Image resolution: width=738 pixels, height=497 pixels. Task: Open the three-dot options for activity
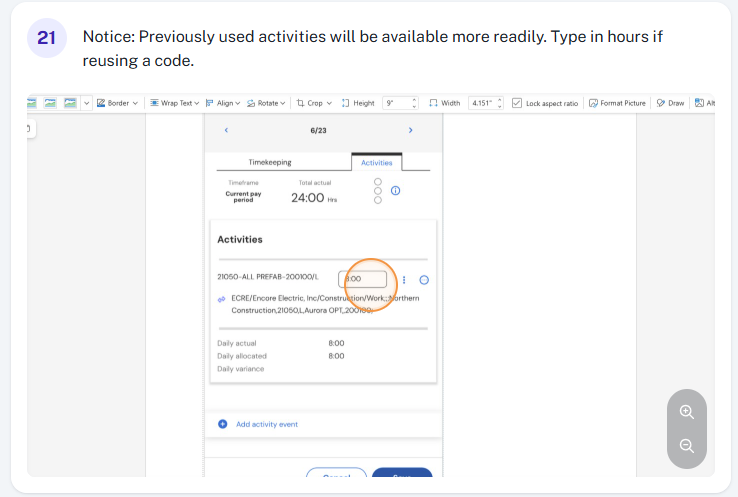[x=404, y=280]
